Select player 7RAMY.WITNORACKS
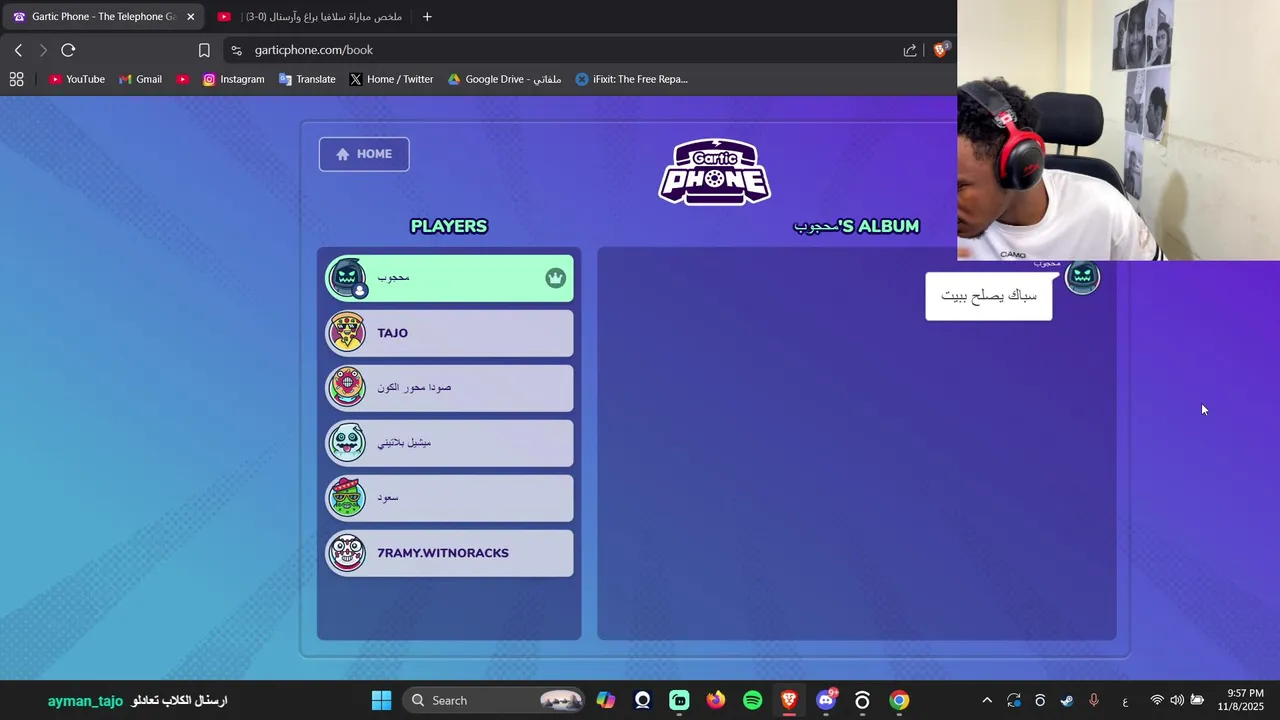Image resolution: width=1280 pixels, height=720 pixels. 449,553
